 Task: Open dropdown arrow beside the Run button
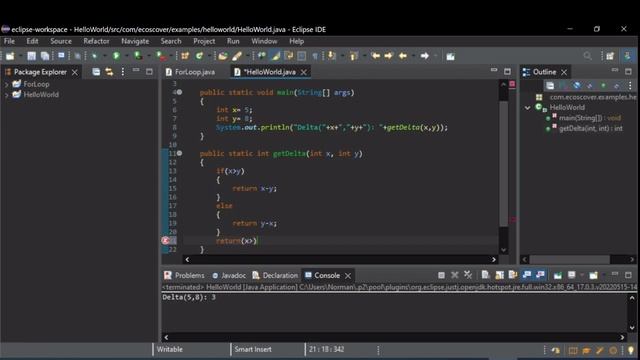(126, 56)
